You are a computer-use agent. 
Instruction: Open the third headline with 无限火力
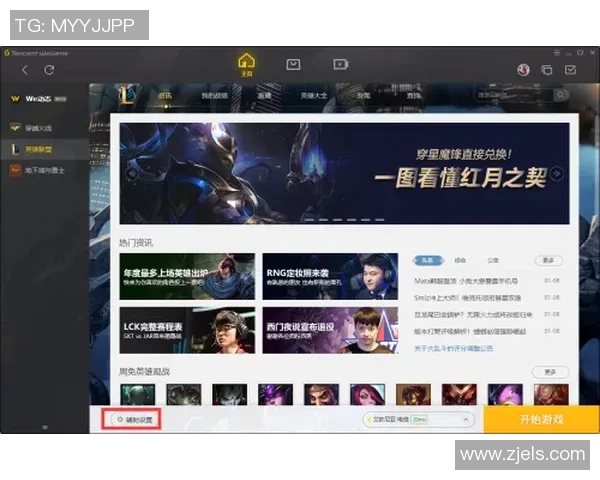click(x=473, y=315)
